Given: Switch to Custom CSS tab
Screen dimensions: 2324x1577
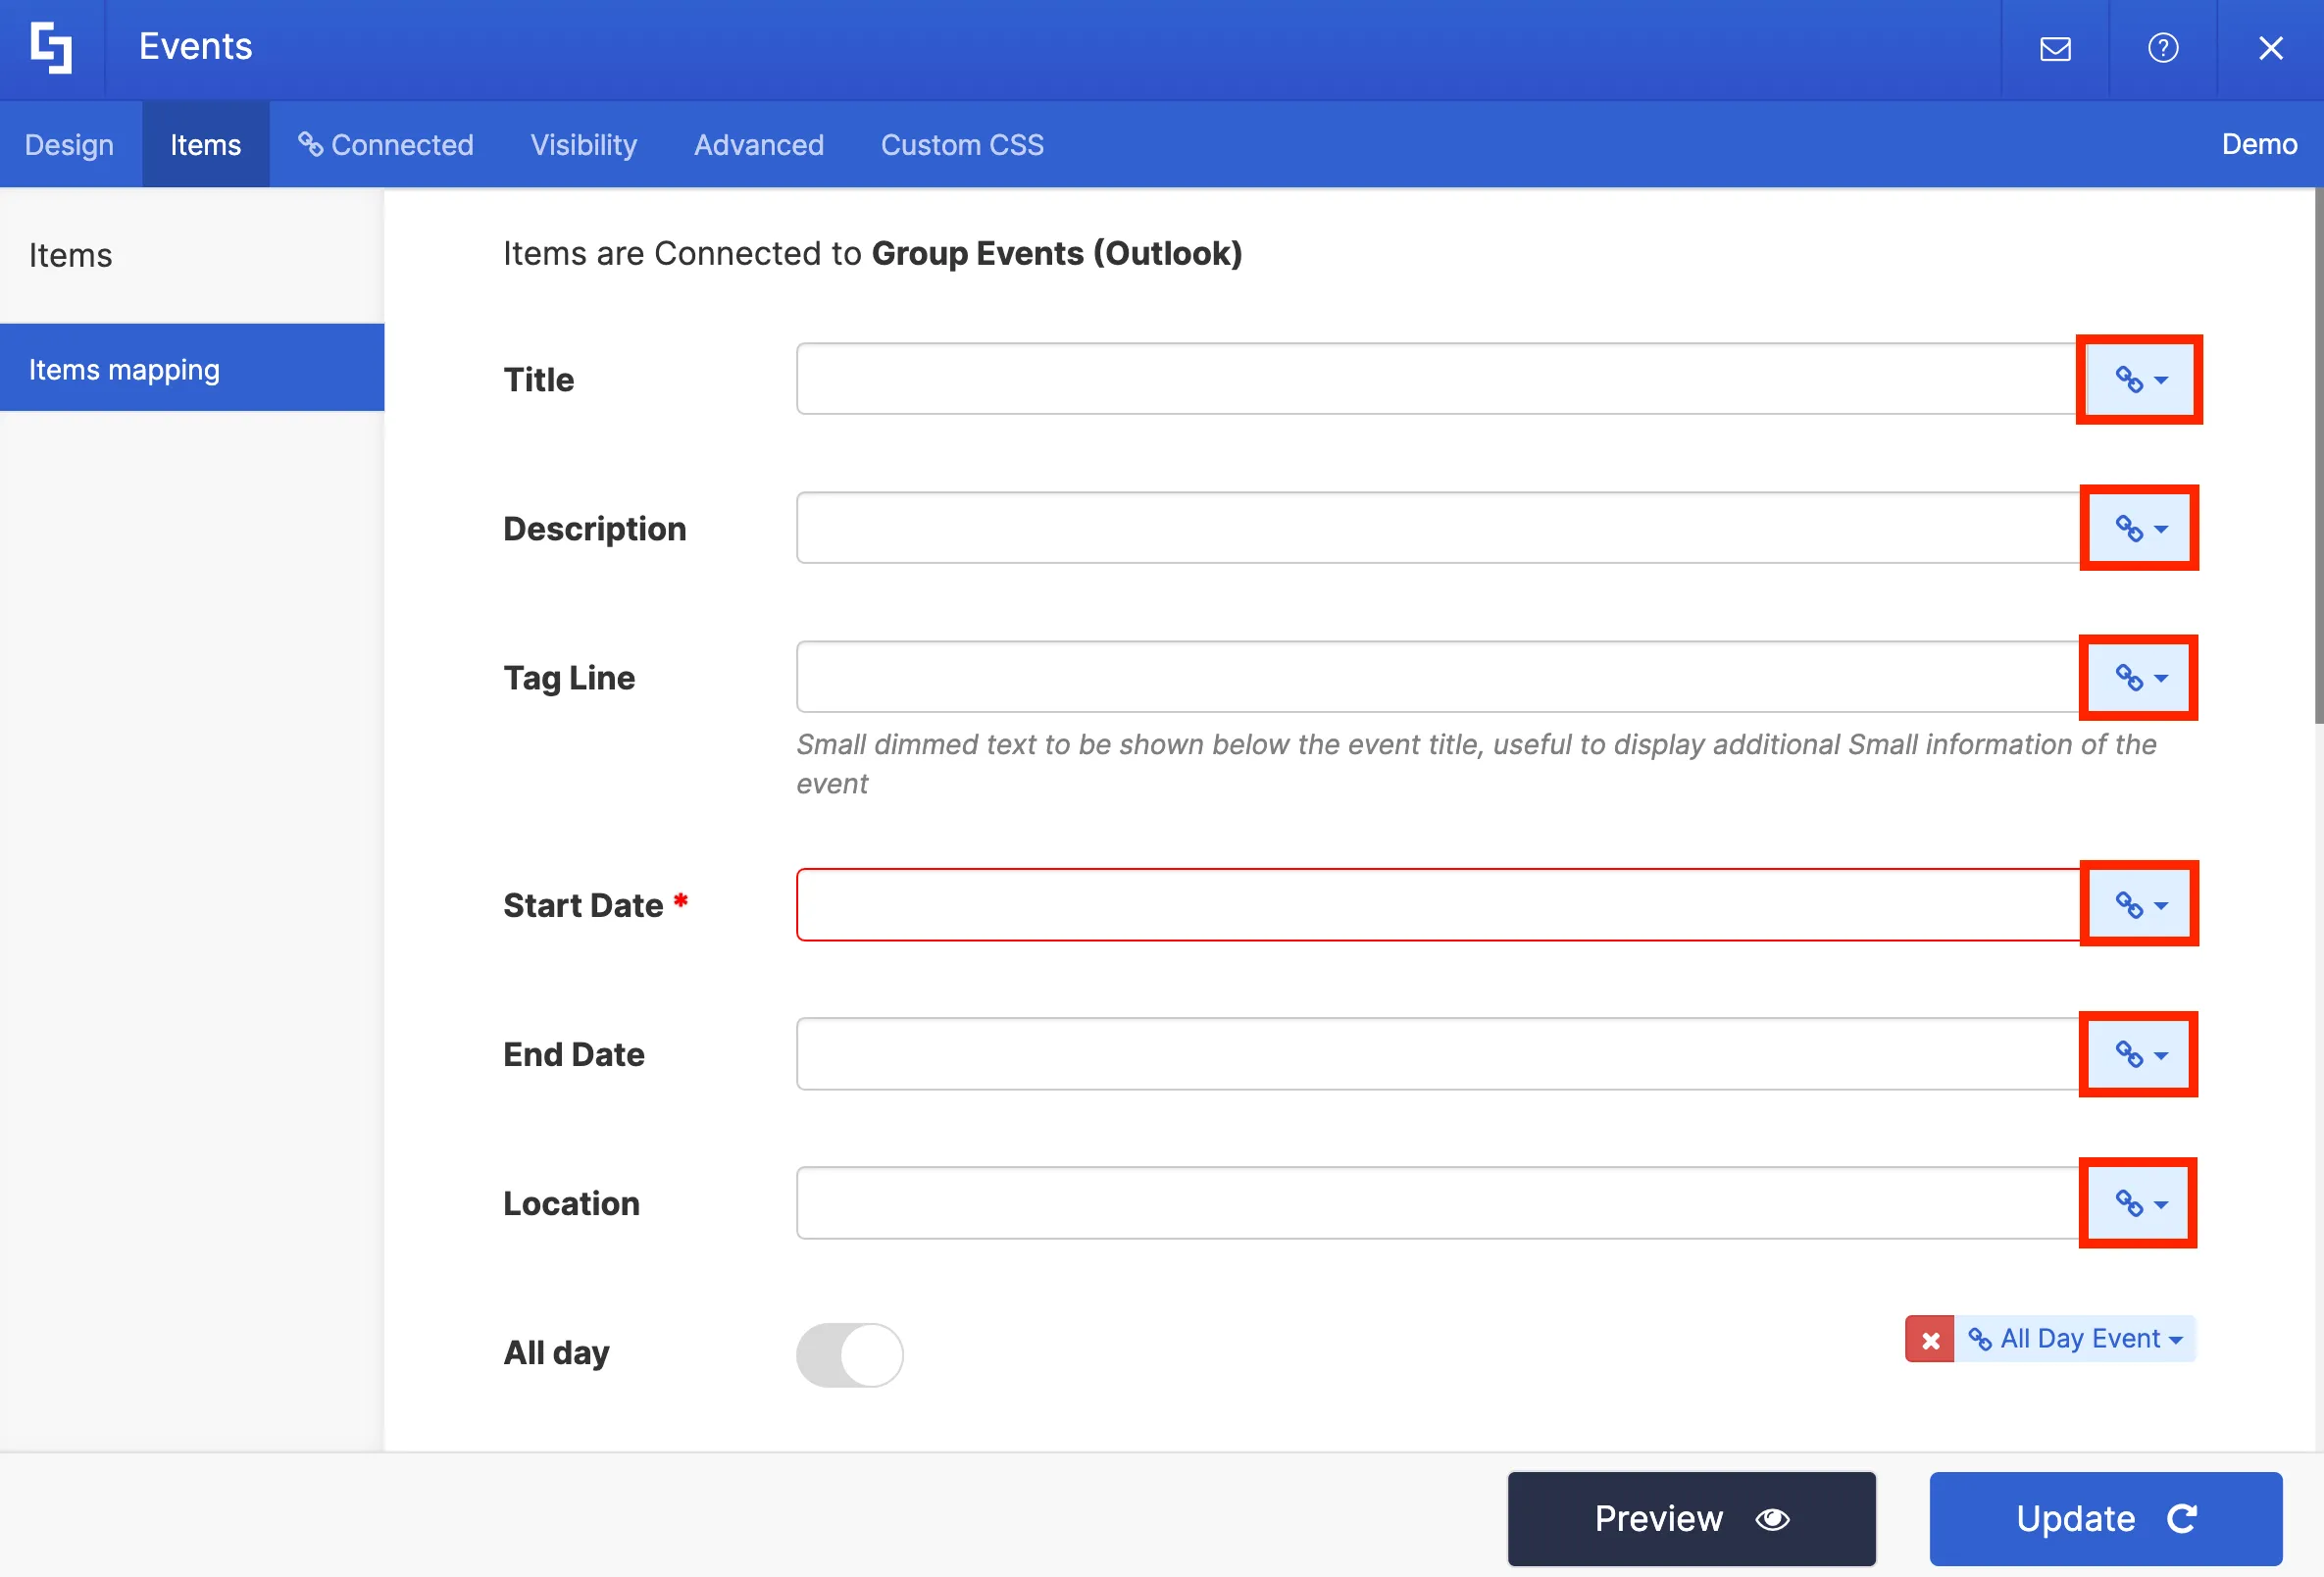Looking at the screenshot, I should [961, 144].
